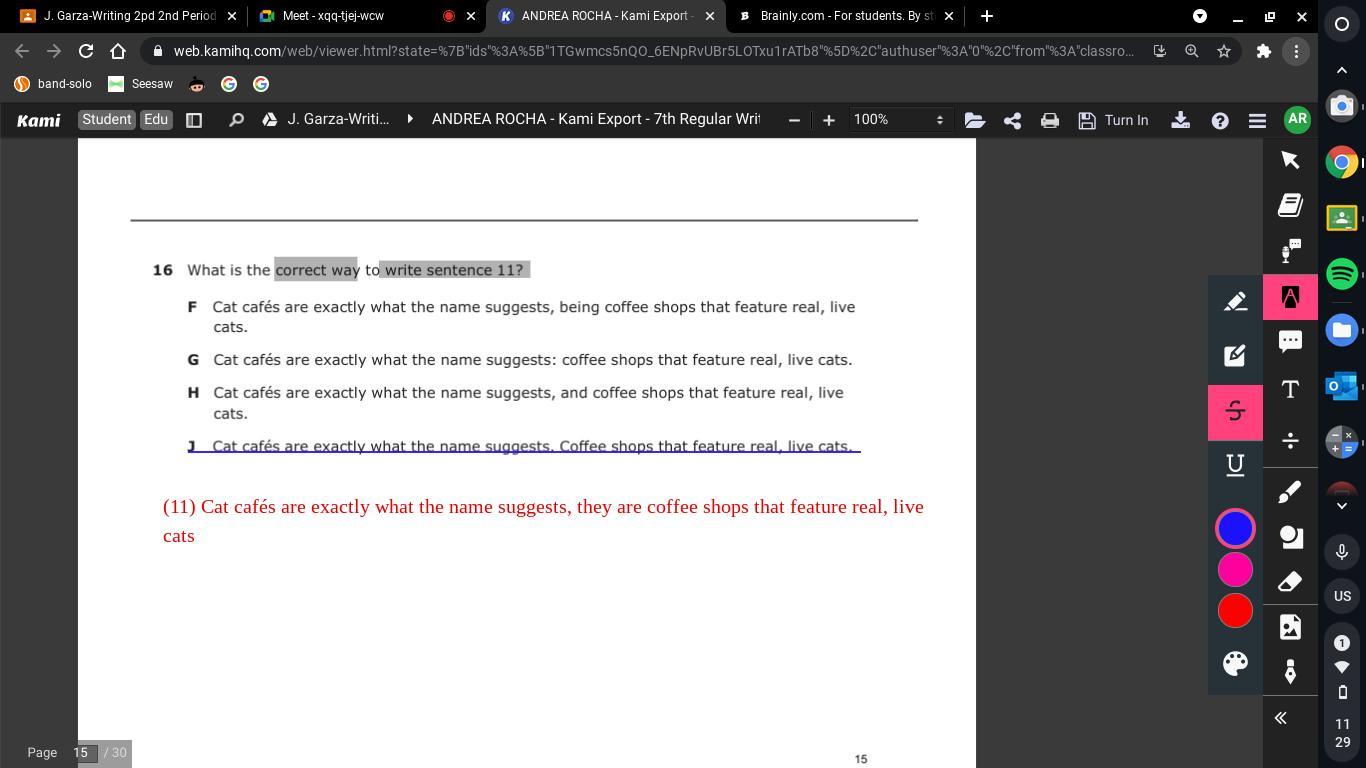1366x768 pixels.
Task: Open a file with the folder icon
Action: [975, 120]
